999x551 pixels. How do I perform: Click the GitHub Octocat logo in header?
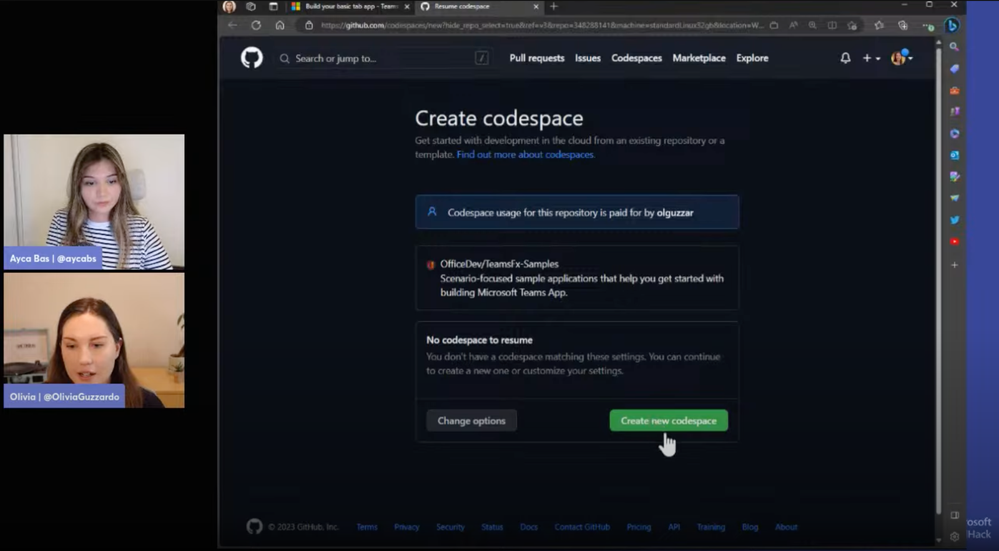pyautogui.click(x=252, y=58)
